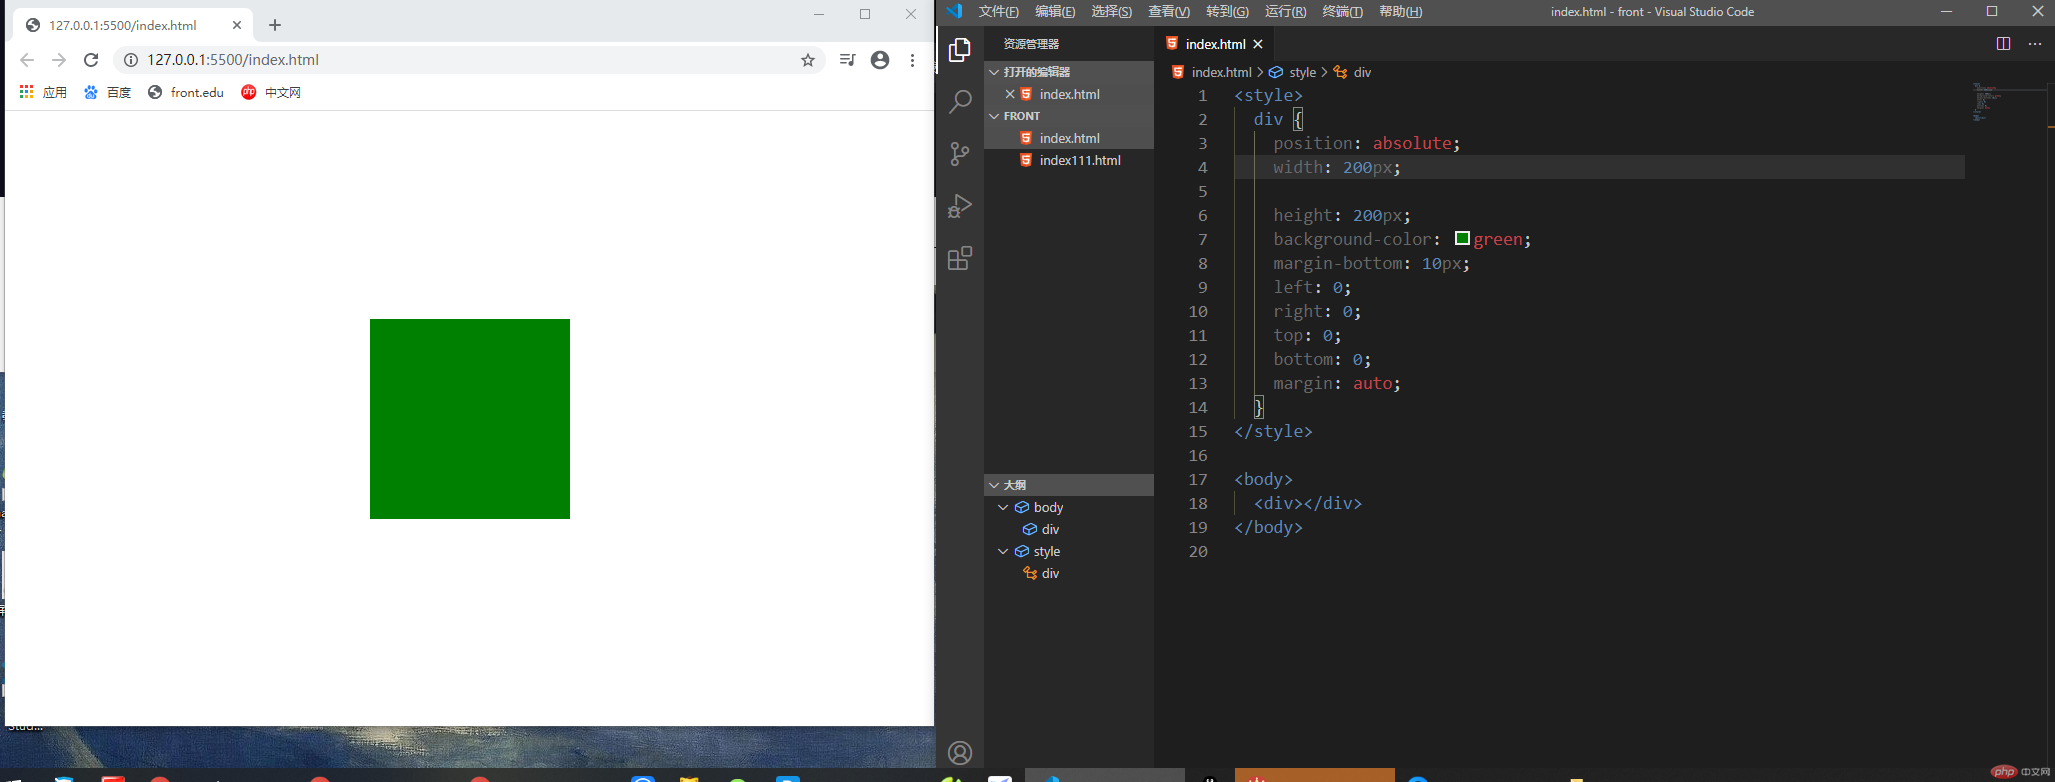Collapse the 大纲 outline section
The width and height of the screenshot is (2055, 782).
pos(994,485)
